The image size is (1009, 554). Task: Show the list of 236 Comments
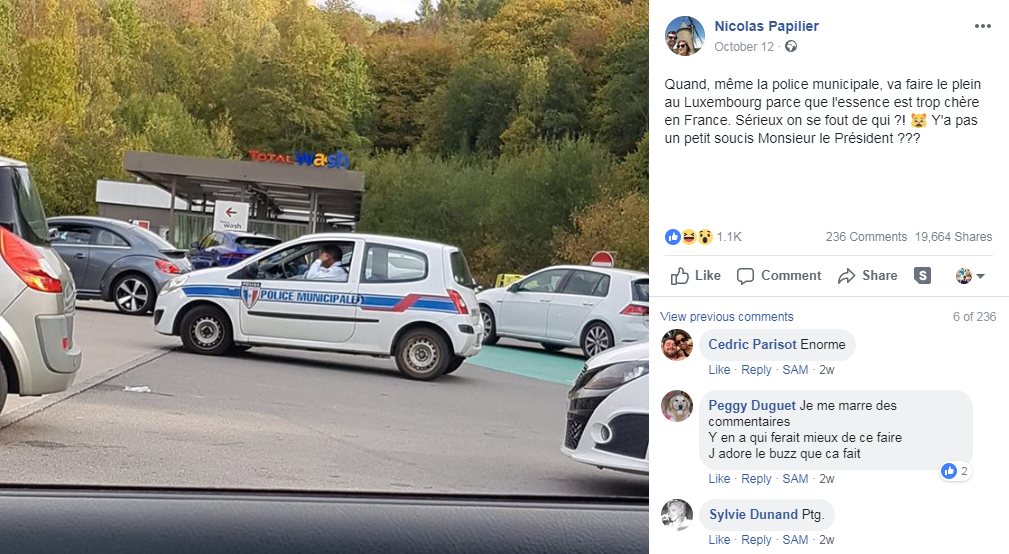click(x=866, y=237)
